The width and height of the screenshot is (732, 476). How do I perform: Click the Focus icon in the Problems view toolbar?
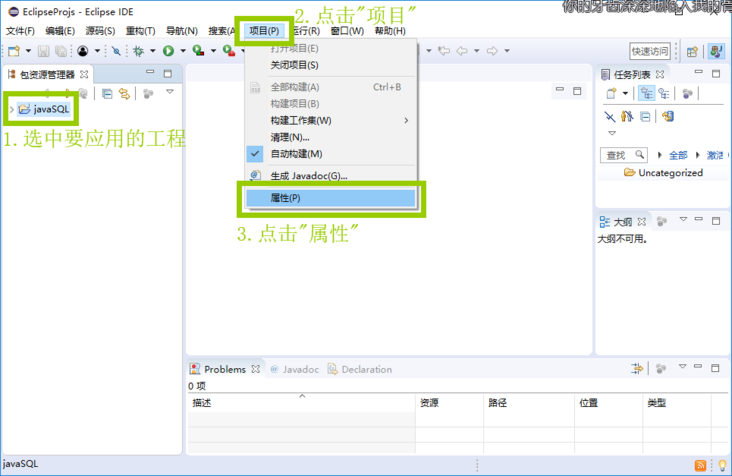pyautogui.click(x=661, y=369)
